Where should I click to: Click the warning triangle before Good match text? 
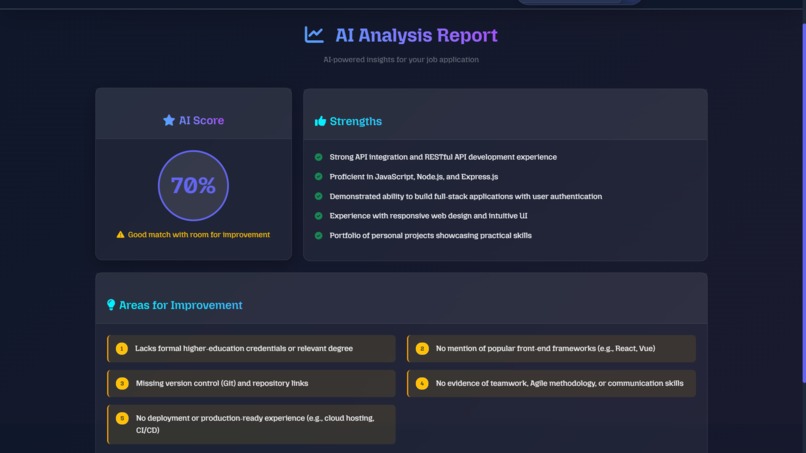(x=120, y=234)
